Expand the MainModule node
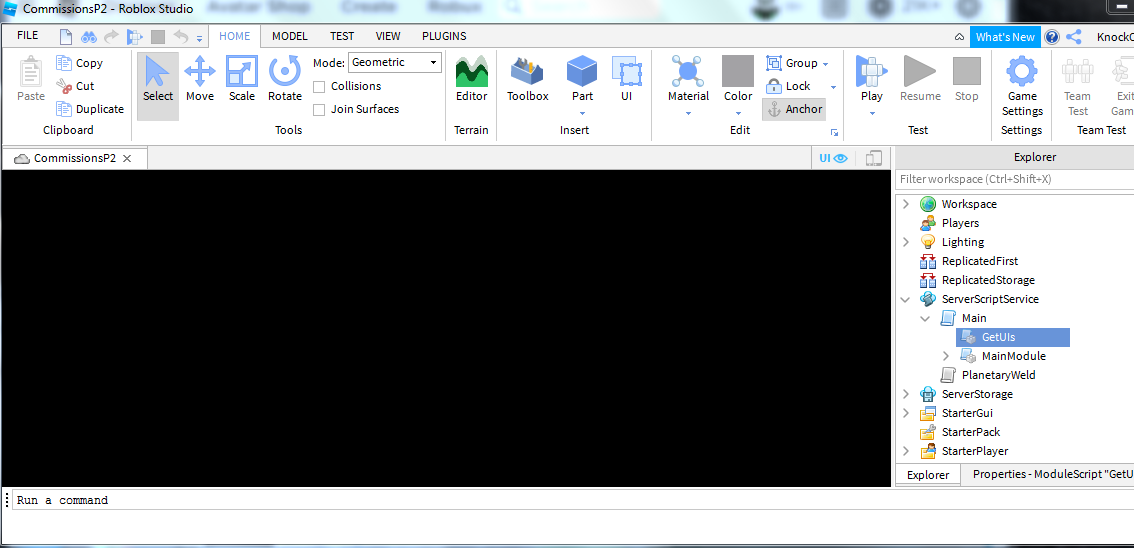The image size is (1134, 548). pos(946,356)
